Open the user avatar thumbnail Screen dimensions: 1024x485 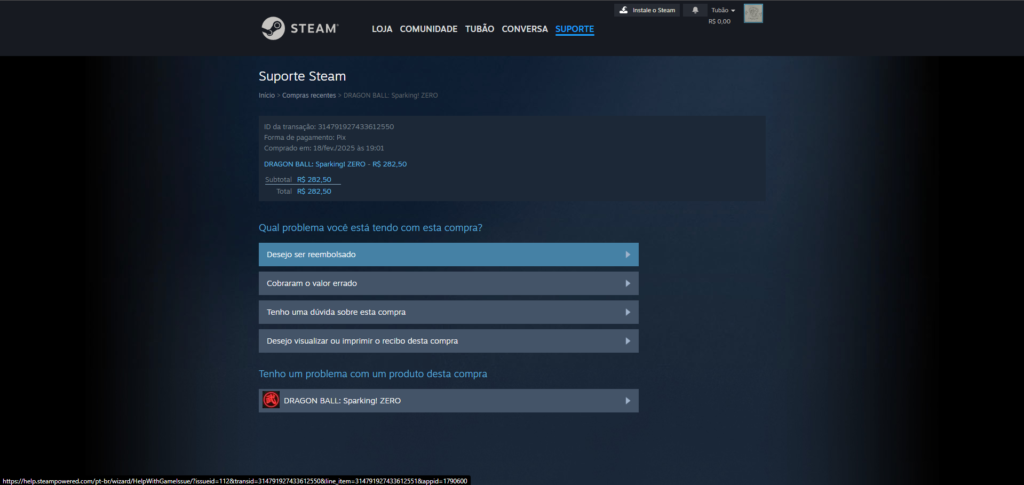(753, 13)
